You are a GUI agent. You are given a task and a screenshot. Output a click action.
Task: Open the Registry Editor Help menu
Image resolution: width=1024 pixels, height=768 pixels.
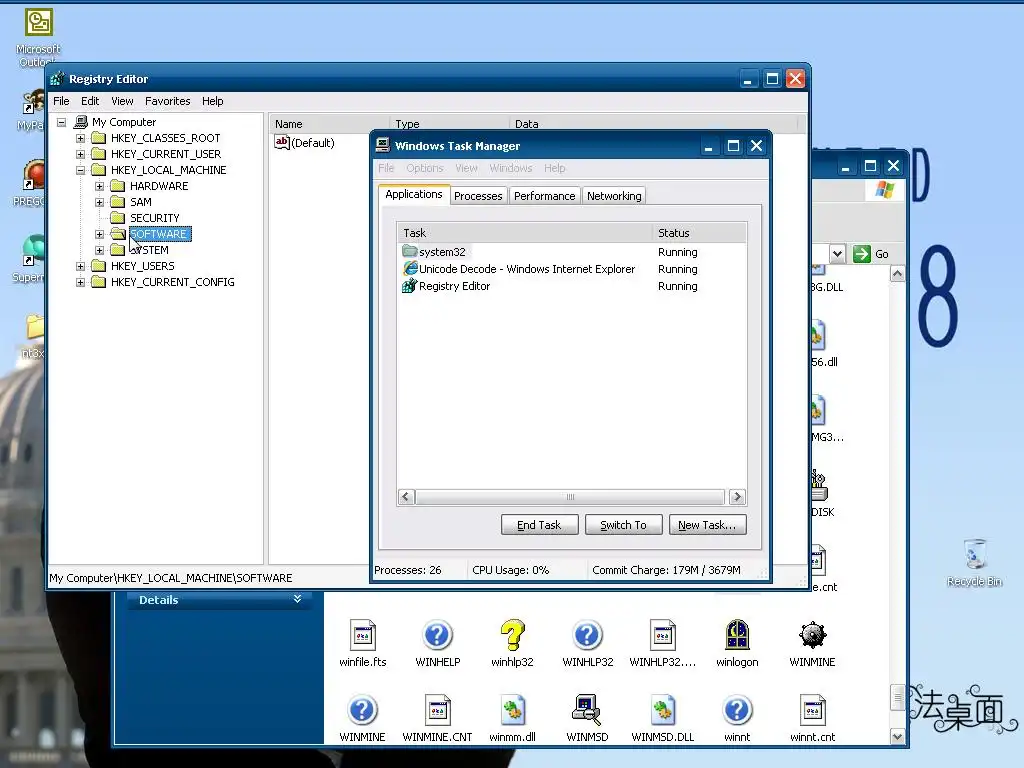[x=212, y=101]
